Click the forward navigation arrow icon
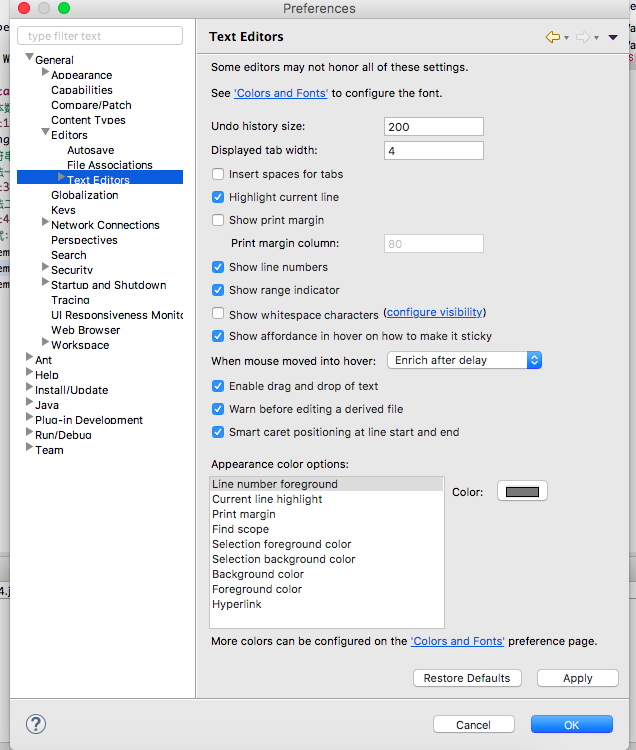Viewport: 636px width, 750px height. coord(582,37)
